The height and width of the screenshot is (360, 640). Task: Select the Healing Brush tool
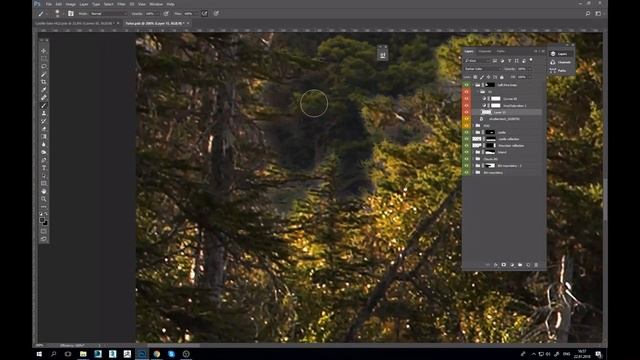click(x=44, y=98)
